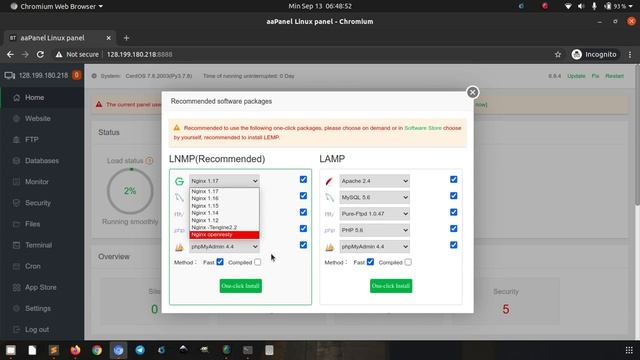Image resolution: width=640 pixels, height=360 pixels.
Task: Reload the page with refresh icon
Action: coord(40,54)
